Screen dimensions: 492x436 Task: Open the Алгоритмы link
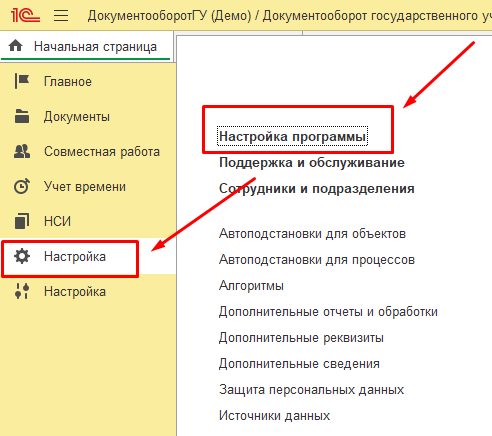[x=251, y=286]
